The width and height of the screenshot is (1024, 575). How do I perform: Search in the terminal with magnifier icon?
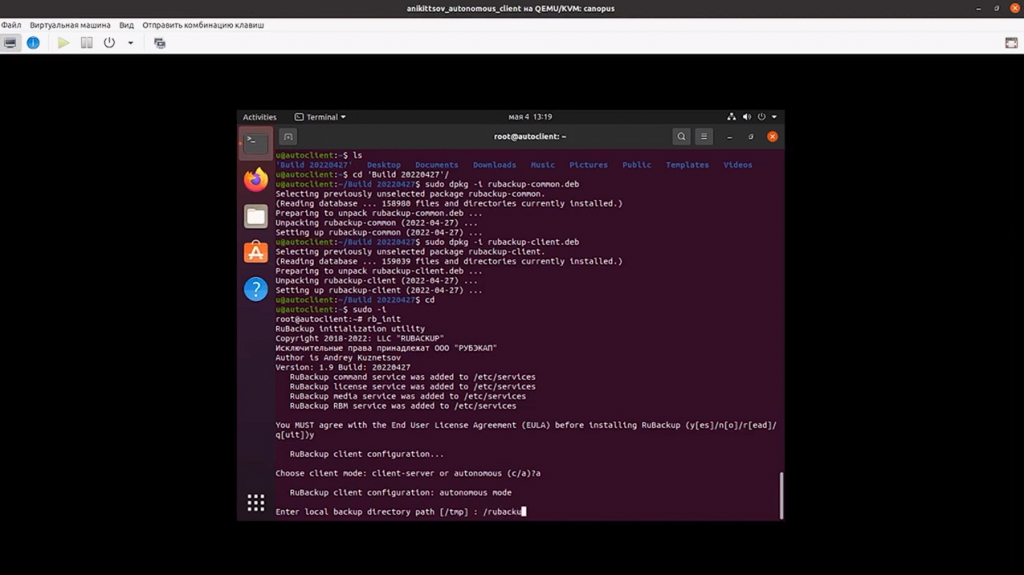click(x=681, y=137)
